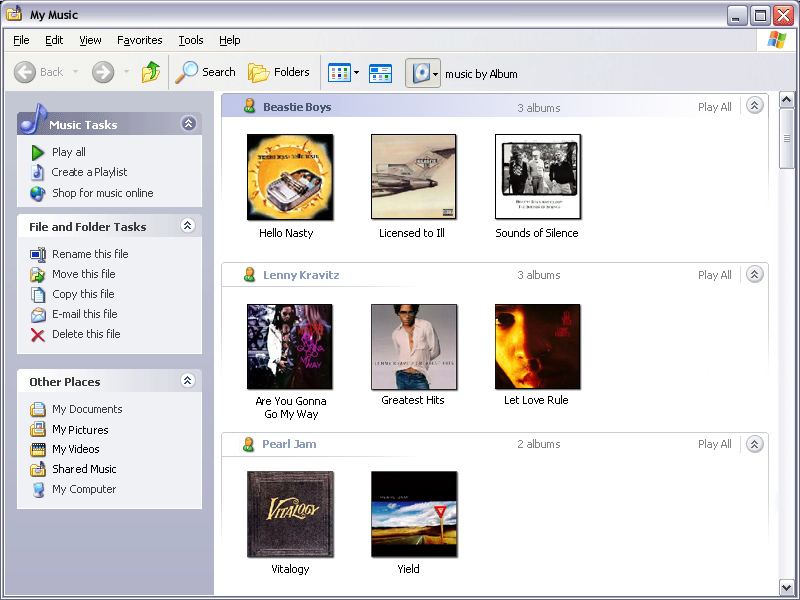This screenshot has width=800, height=600.
Task: Open the Views dropdown arrow
Action: pos(356,72)
